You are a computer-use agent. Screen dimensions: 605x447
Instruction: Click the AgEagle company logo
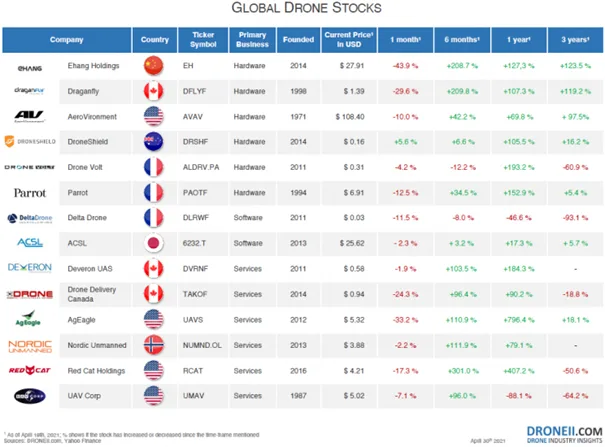pyautogui.click(x=27, y=320)
